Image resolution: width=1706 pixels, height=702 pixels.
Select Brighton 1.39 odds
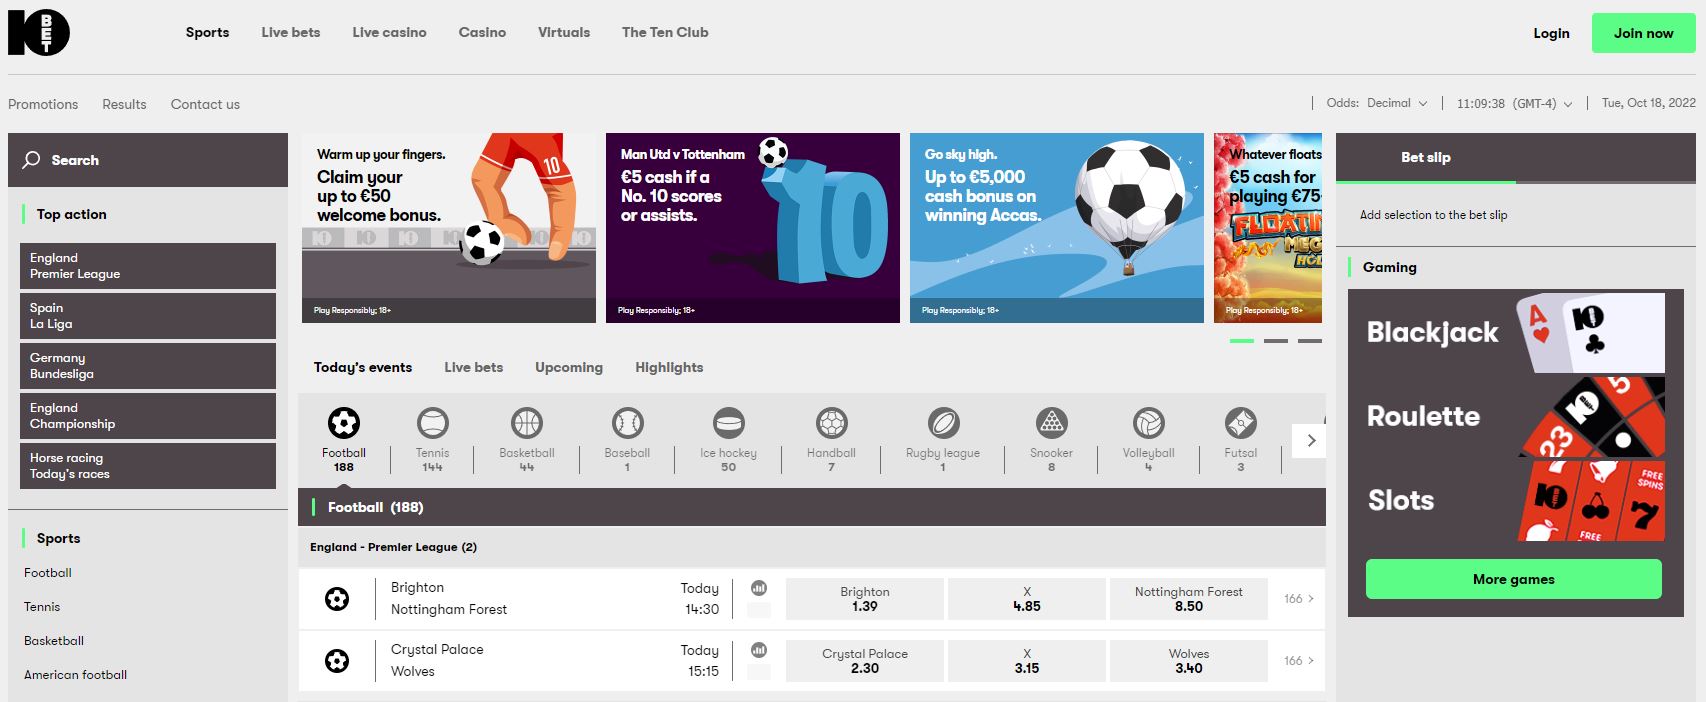tap(864, 599)
